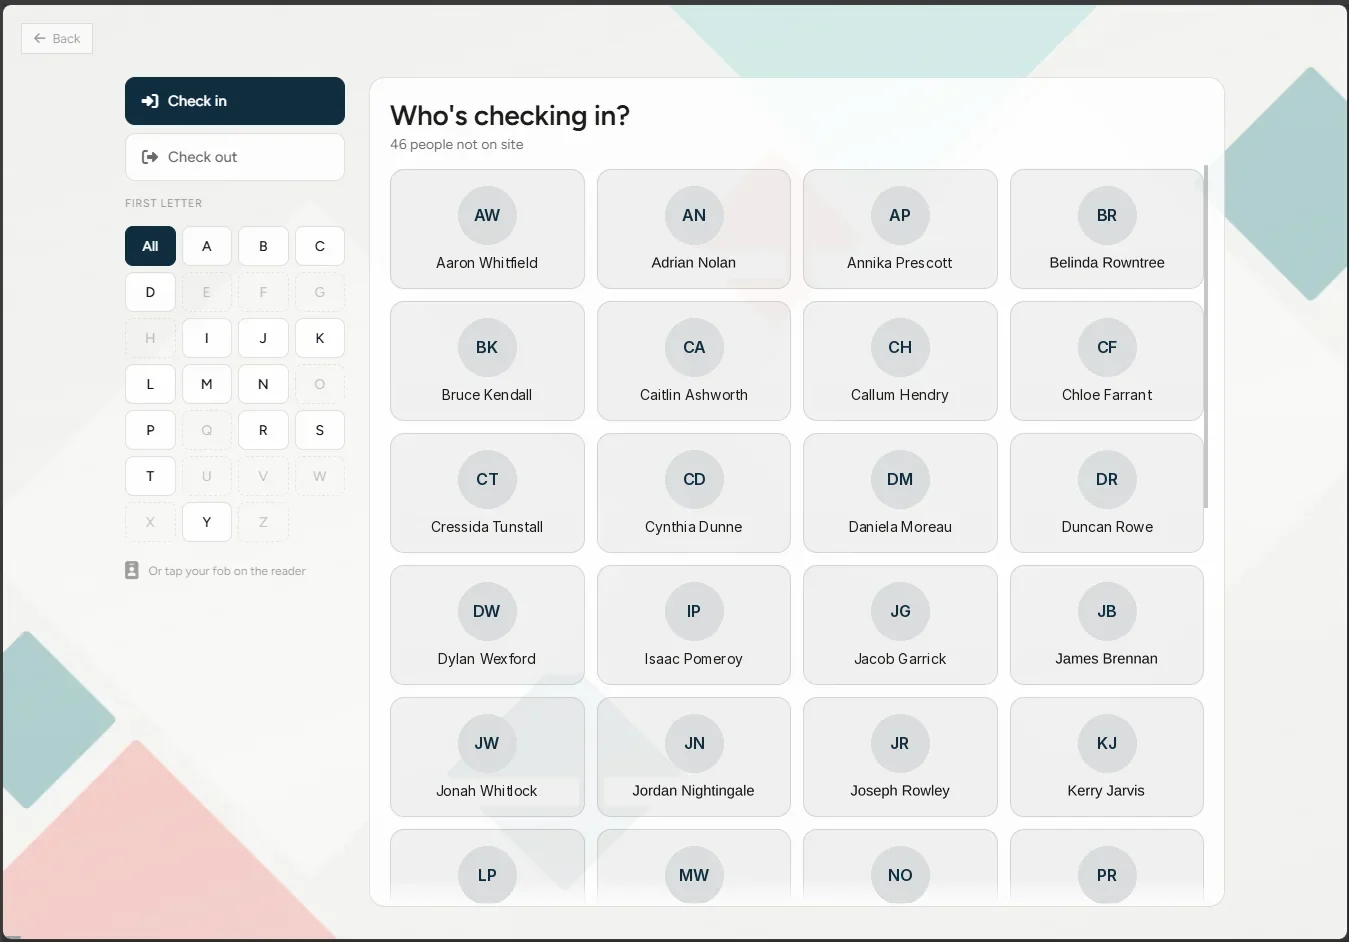Check in Cressida Tunstall

point(487,493)
